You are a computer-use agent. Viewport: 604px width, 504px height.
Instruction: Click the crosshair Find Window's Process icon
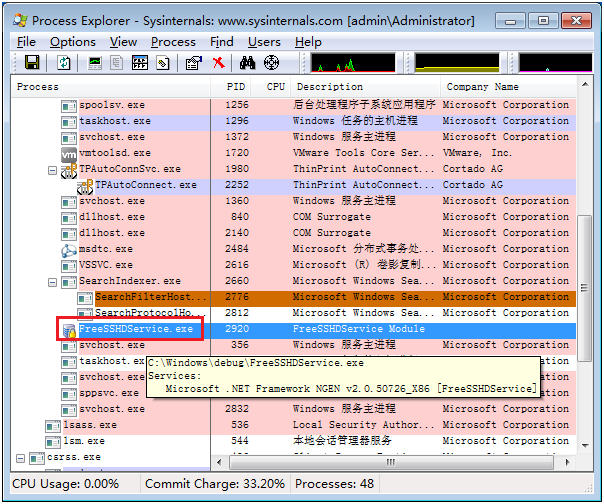(271, 62)
